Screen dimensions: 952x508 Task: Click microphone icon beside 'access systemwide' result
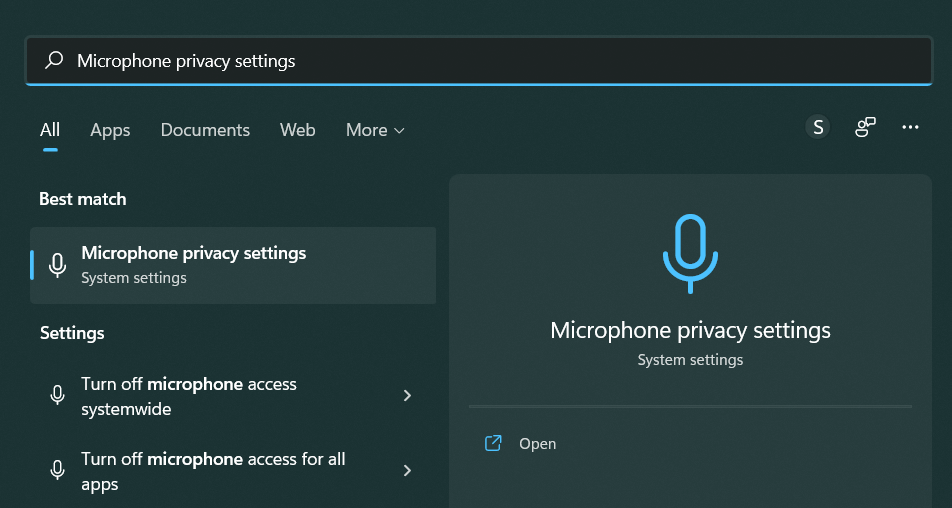coord(58,396)
